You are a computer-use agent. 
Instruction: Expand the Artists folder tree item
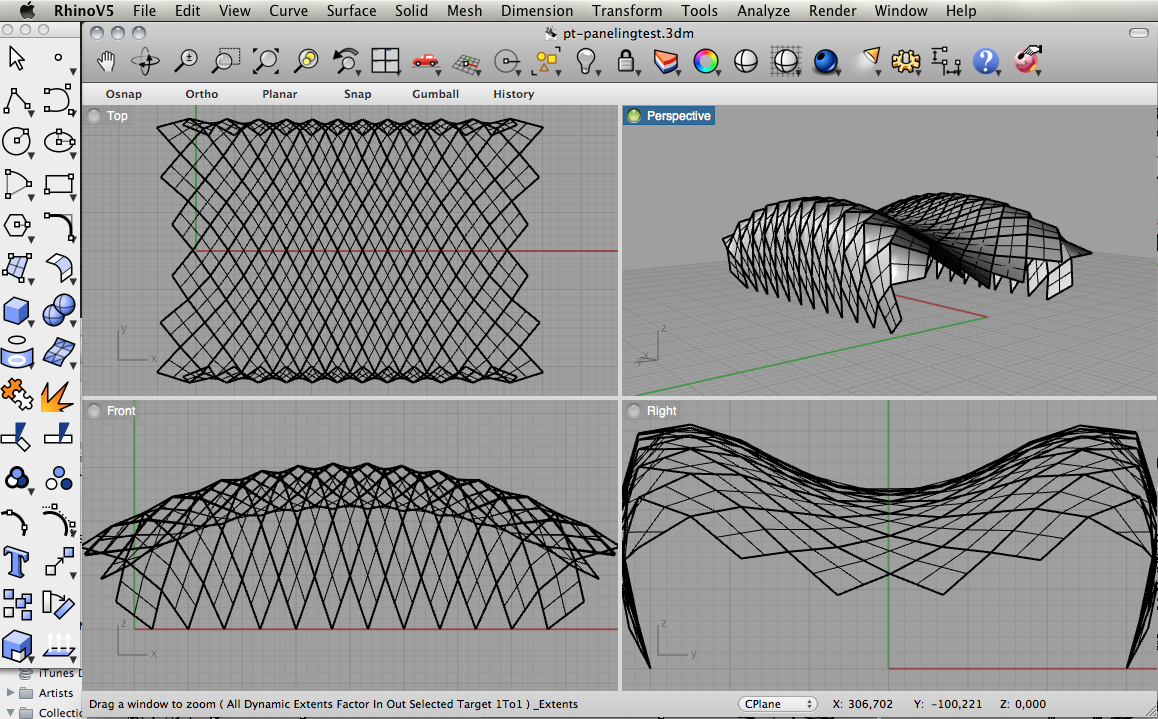(x=11, y=692)
